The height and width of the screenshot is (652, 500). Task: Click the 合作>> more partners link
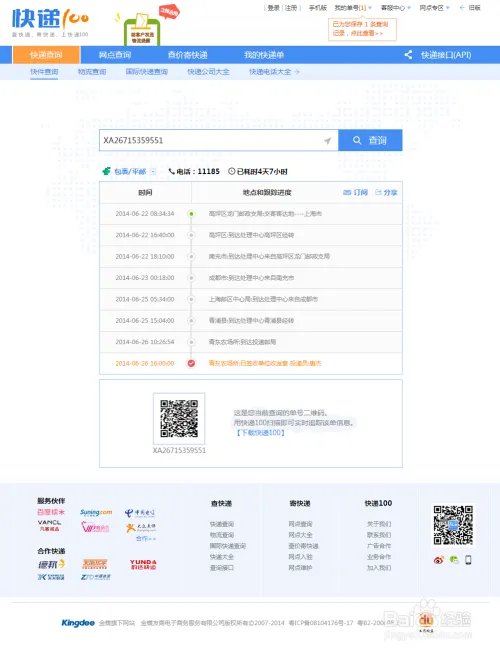pos(146,538)
